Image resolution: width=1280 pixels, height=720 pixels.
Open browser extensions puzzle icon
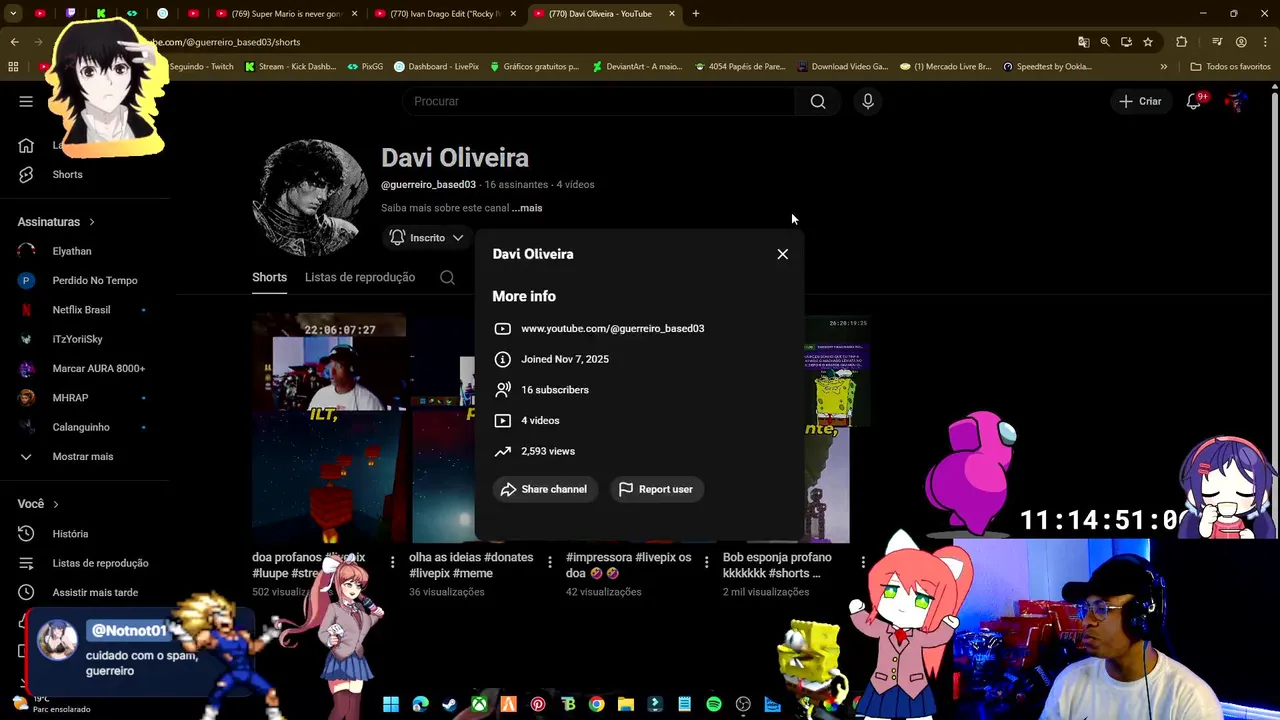tap(1182, 42)
